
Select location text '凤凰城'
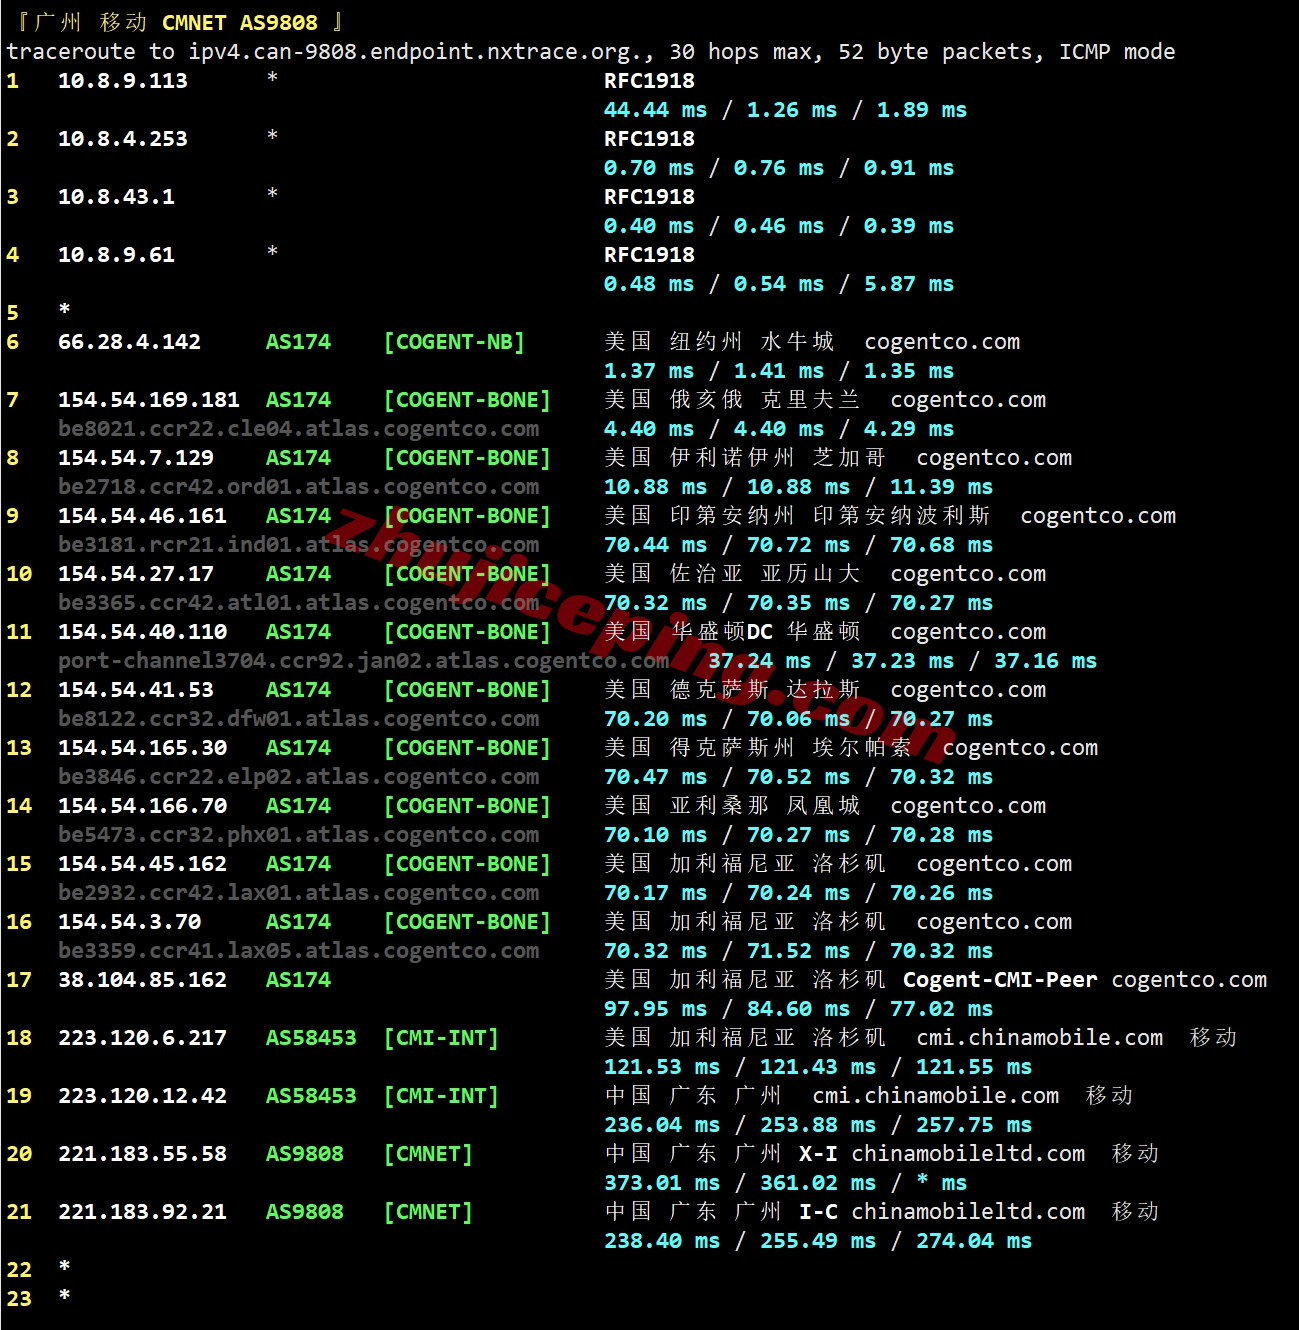pyautogui.click(x=823, y=806)
